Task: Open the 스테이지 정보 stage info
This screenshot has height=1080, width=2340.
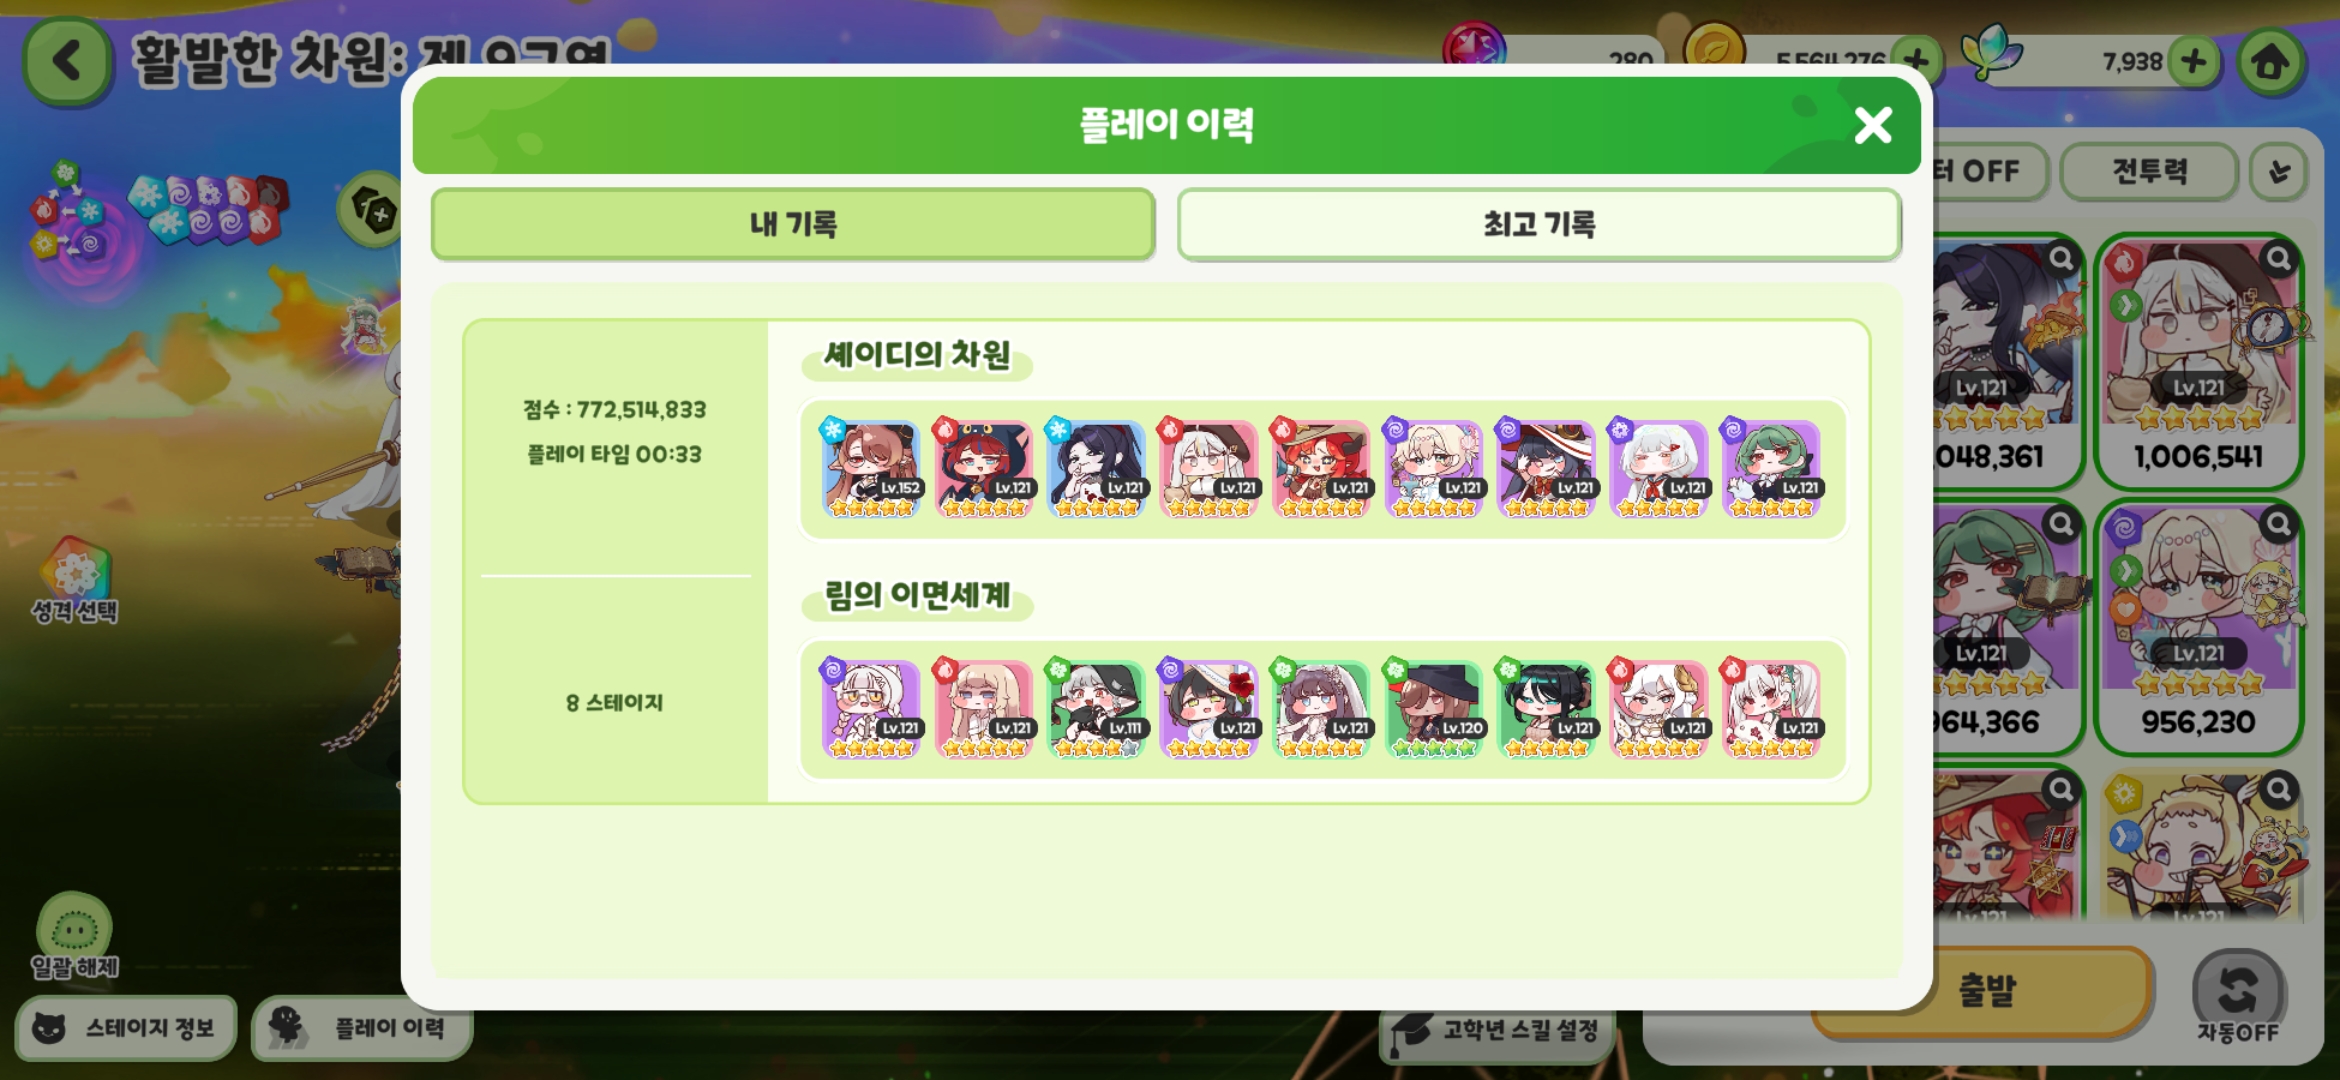Action: 126,1028
